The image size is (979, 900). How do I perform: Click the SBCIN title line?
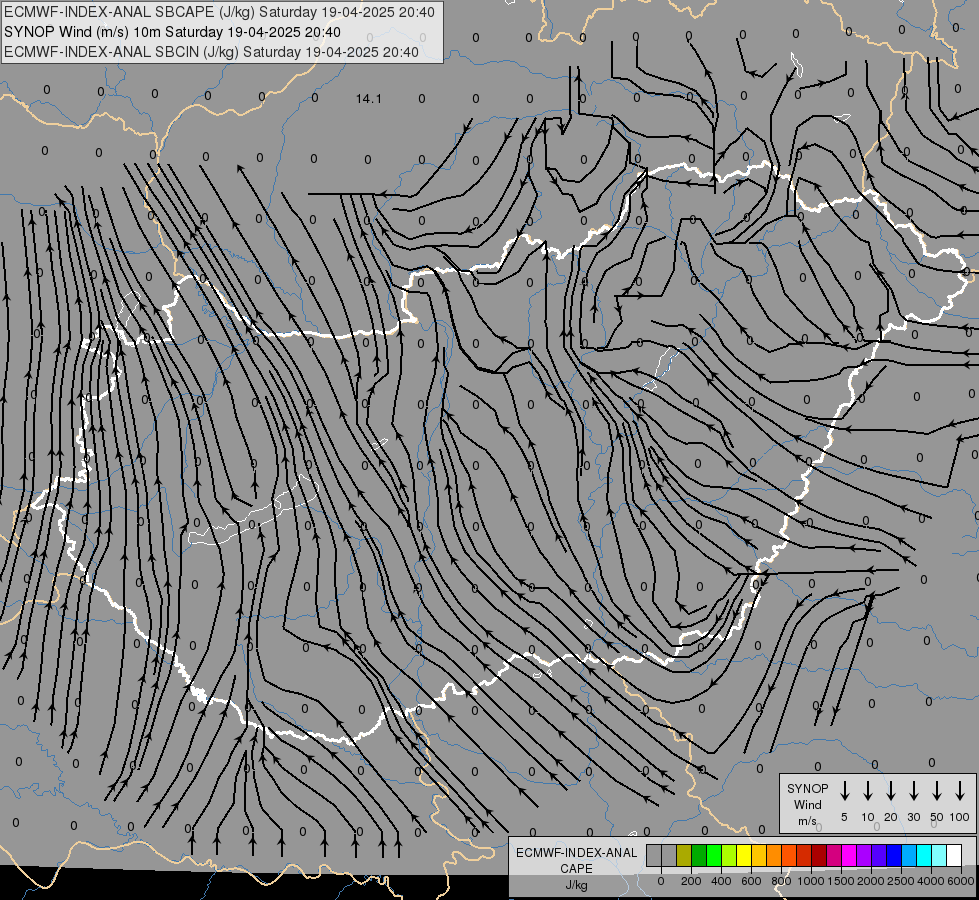(x=211, y=52)
